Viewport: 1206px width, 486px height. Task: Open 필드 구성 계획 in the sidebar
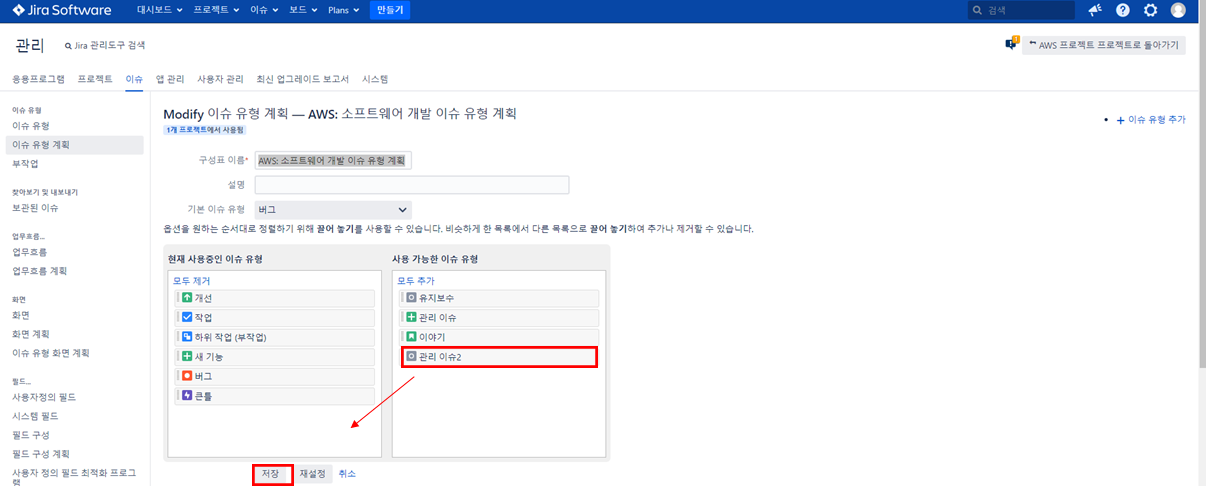(41, 454)
